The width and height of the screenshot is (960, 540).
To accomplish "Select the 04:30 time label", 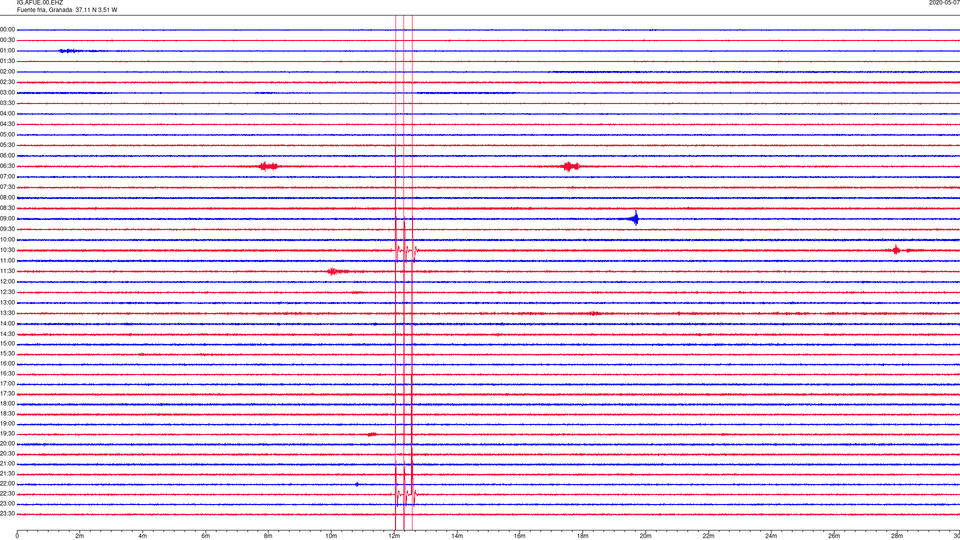I will point(8,124).
